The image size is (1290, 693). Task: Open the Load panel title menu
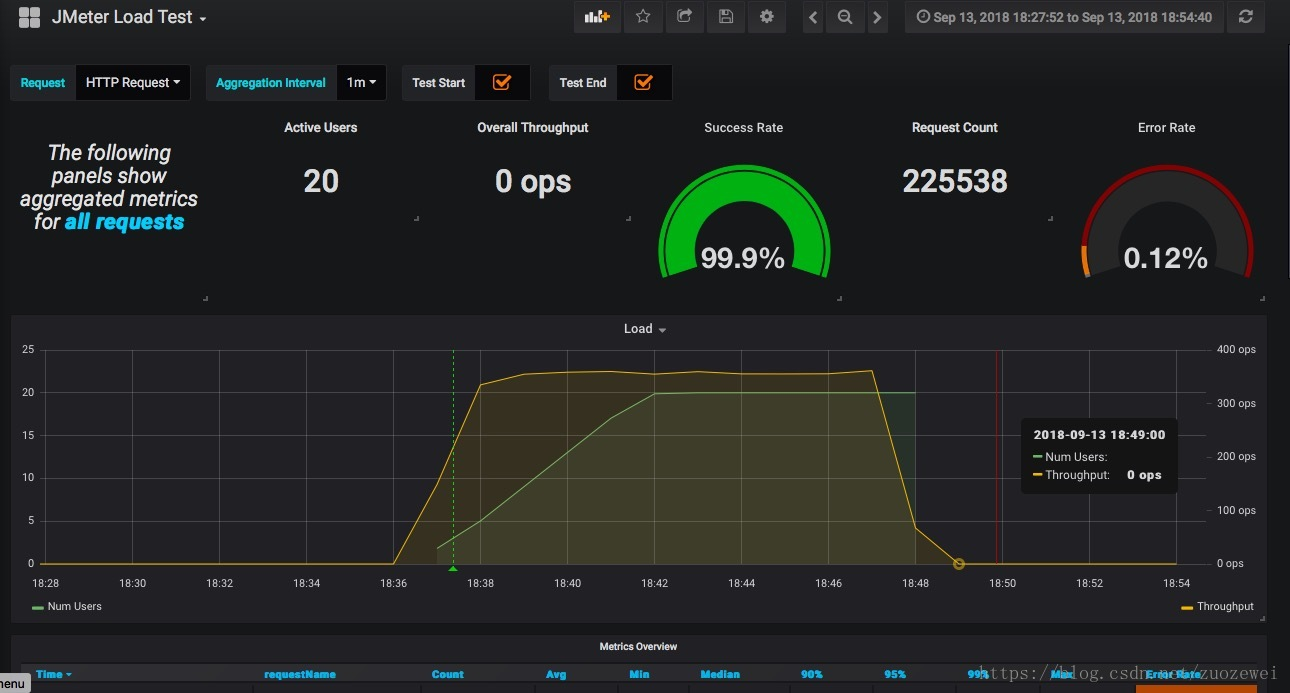[644, 329]
